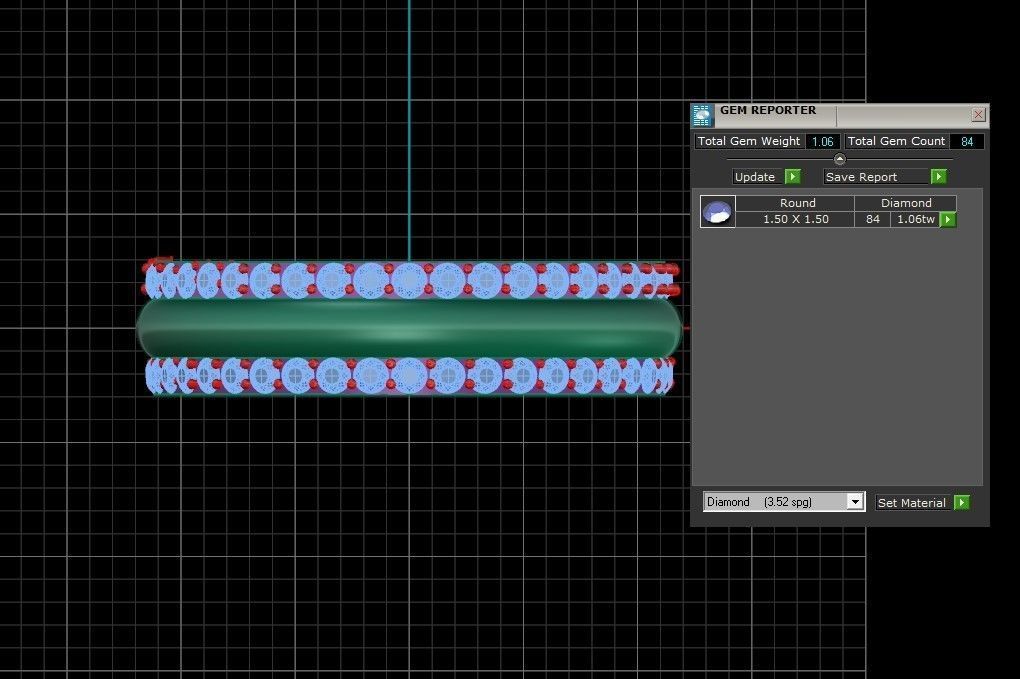Click the '1.06tw' weight cell

point(915,219)
